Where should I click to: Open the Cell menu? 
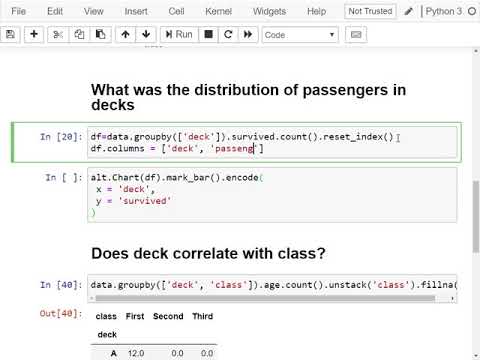click(176, 11)
